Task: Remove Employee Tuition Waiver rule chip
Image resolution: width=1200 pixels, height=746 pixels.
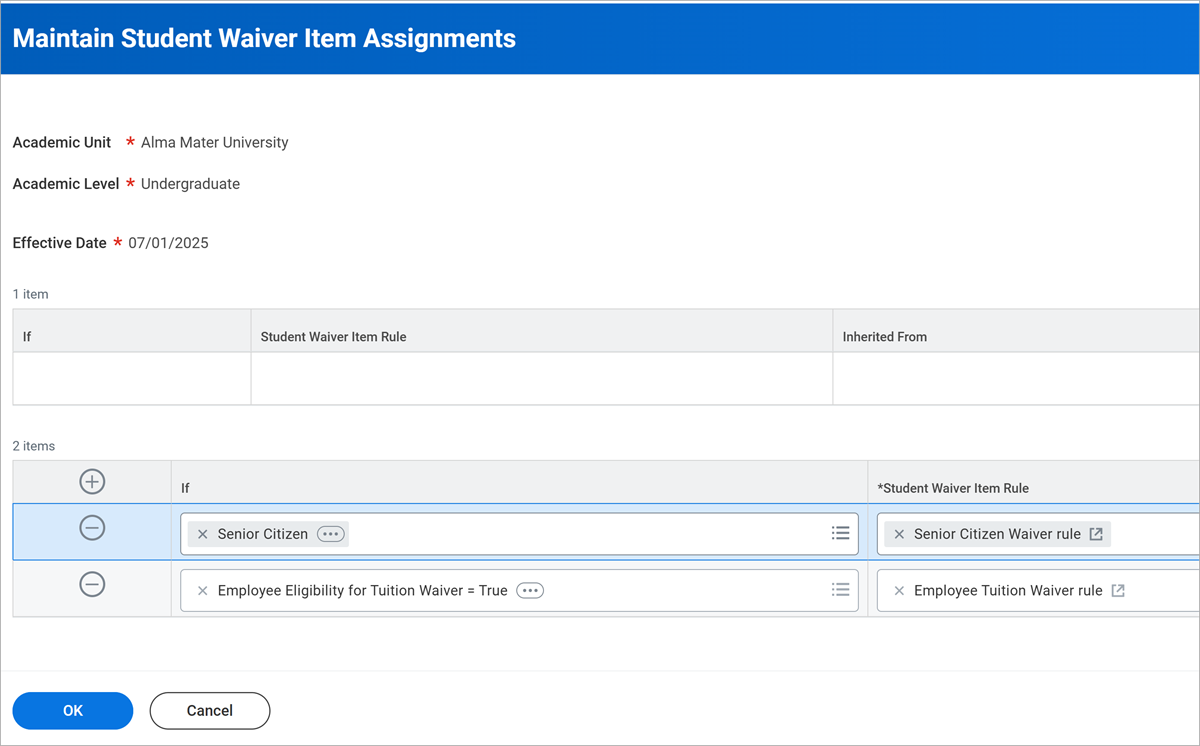Action: (899, 591)
